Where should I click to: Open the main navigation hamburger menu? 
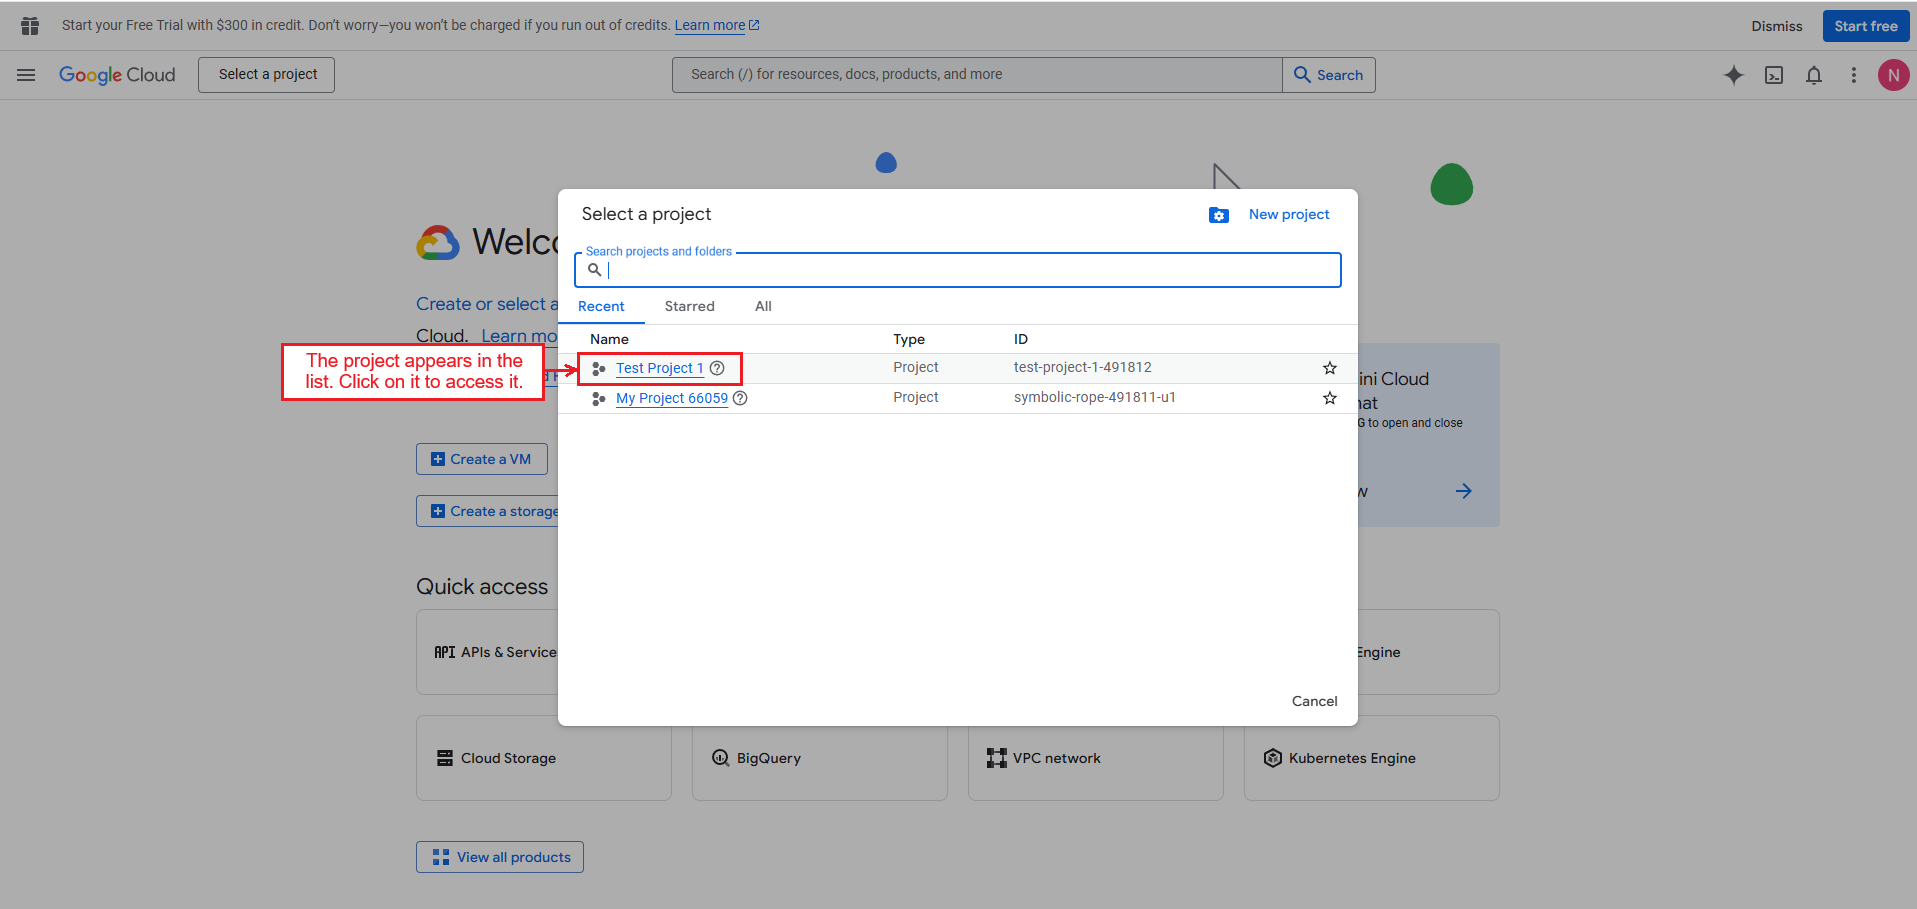[x=26, y=75]
